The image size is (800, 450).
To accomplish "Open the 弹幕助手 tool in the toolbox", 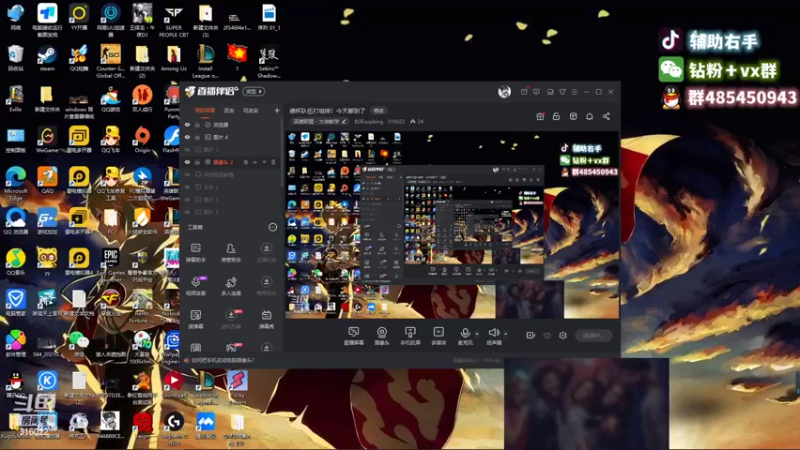I will tap(195, 252).
